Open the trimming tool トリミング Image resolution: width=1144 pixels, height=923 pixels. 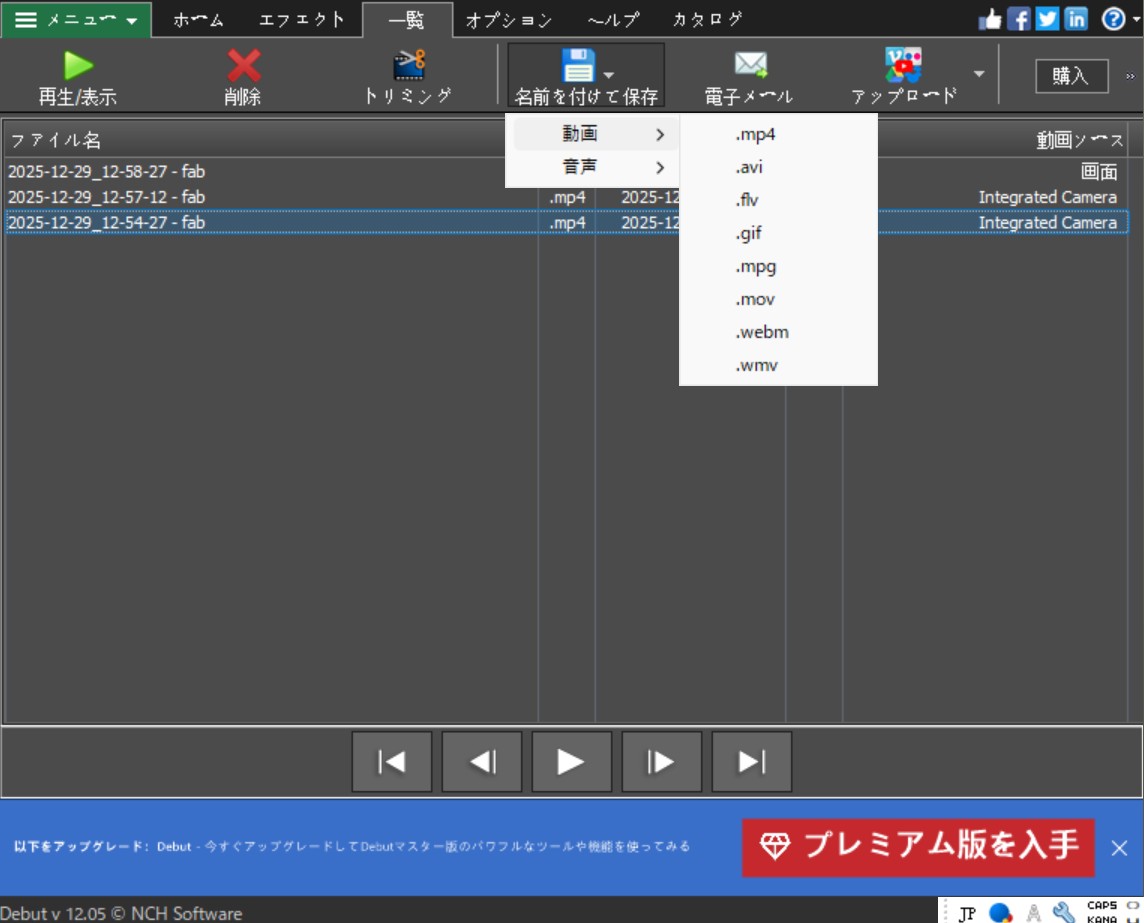point(407,75)
